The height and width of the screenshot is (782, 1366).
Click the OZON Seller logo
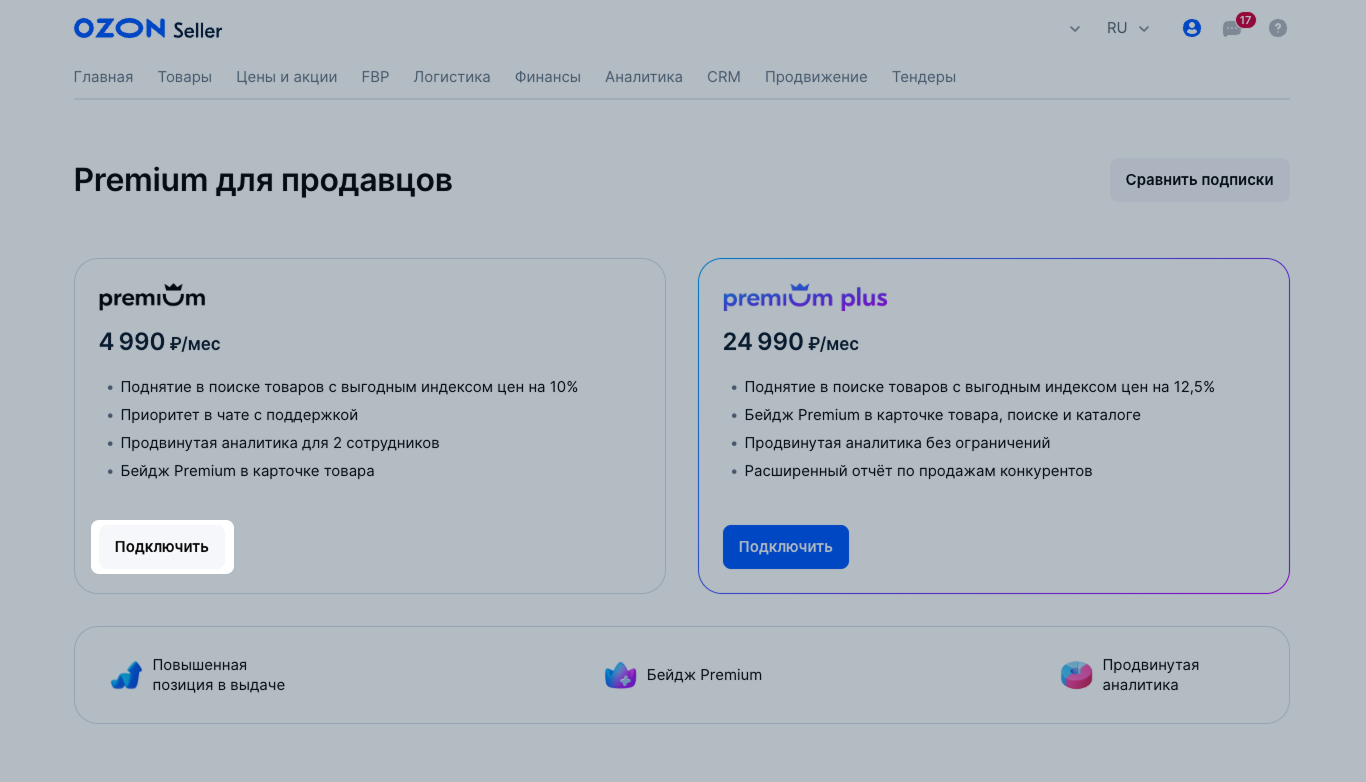(148, 29)
